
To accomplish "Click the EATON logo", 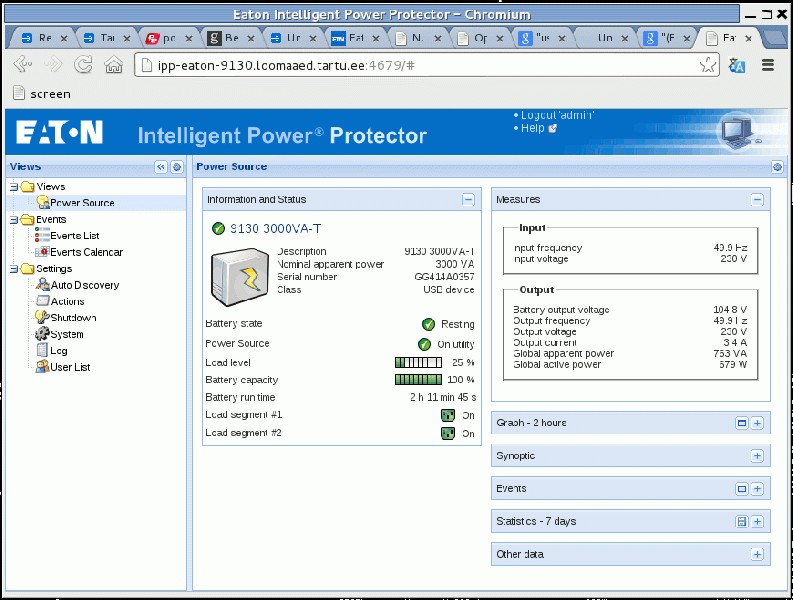I will pos(59,133).
